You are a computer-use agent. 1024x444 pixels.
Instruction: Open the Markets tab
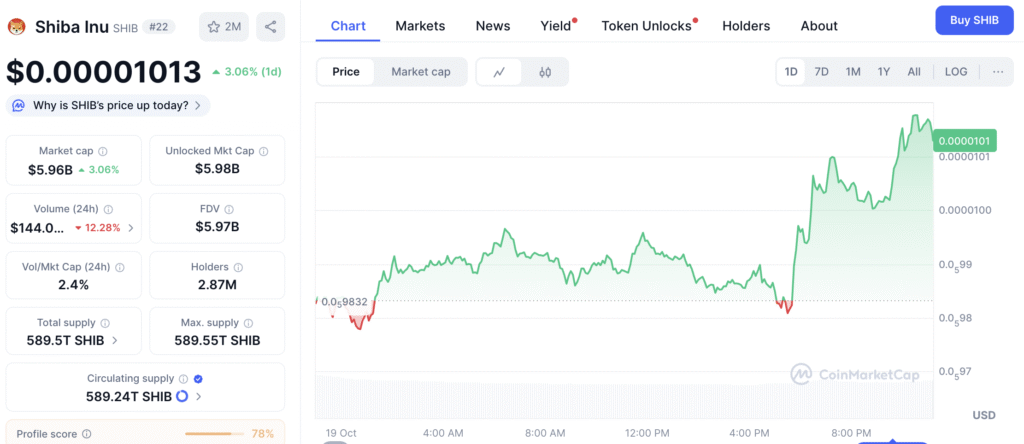click(420, 26)
